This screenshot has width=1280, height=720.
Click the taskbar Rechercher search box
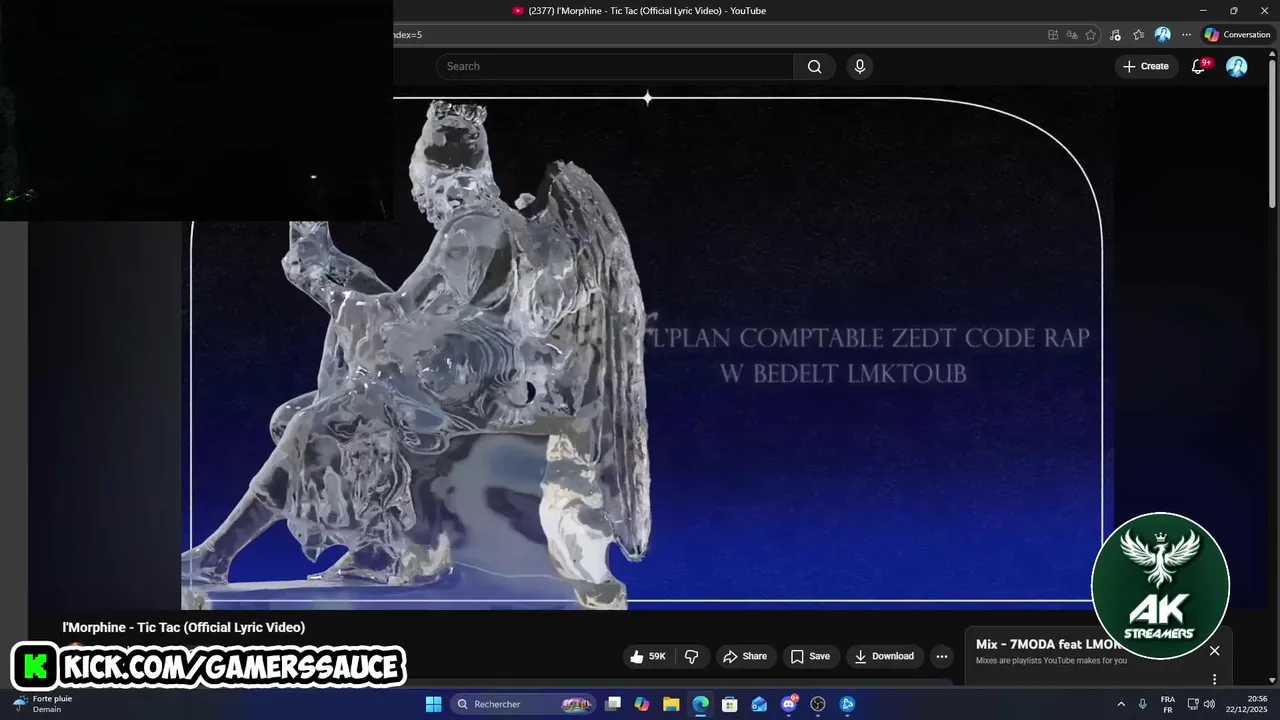pyautogui.click(x=523, y=704)
